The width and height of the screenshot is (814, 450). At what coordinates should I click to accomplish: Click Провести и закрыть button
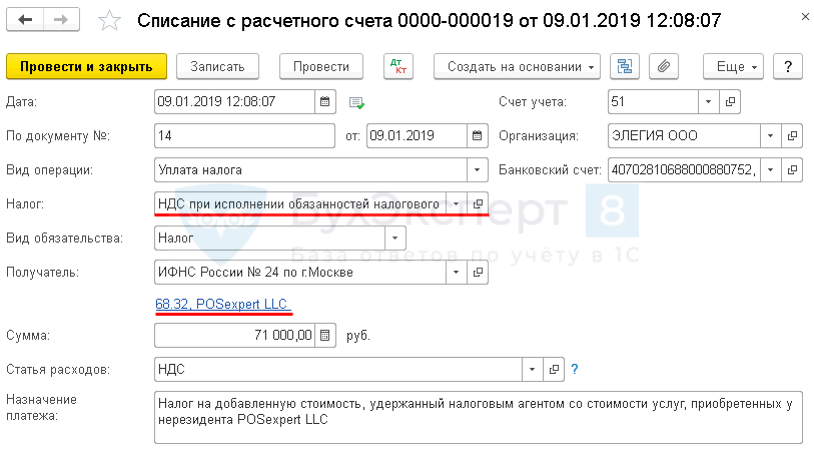click(87, 66)
